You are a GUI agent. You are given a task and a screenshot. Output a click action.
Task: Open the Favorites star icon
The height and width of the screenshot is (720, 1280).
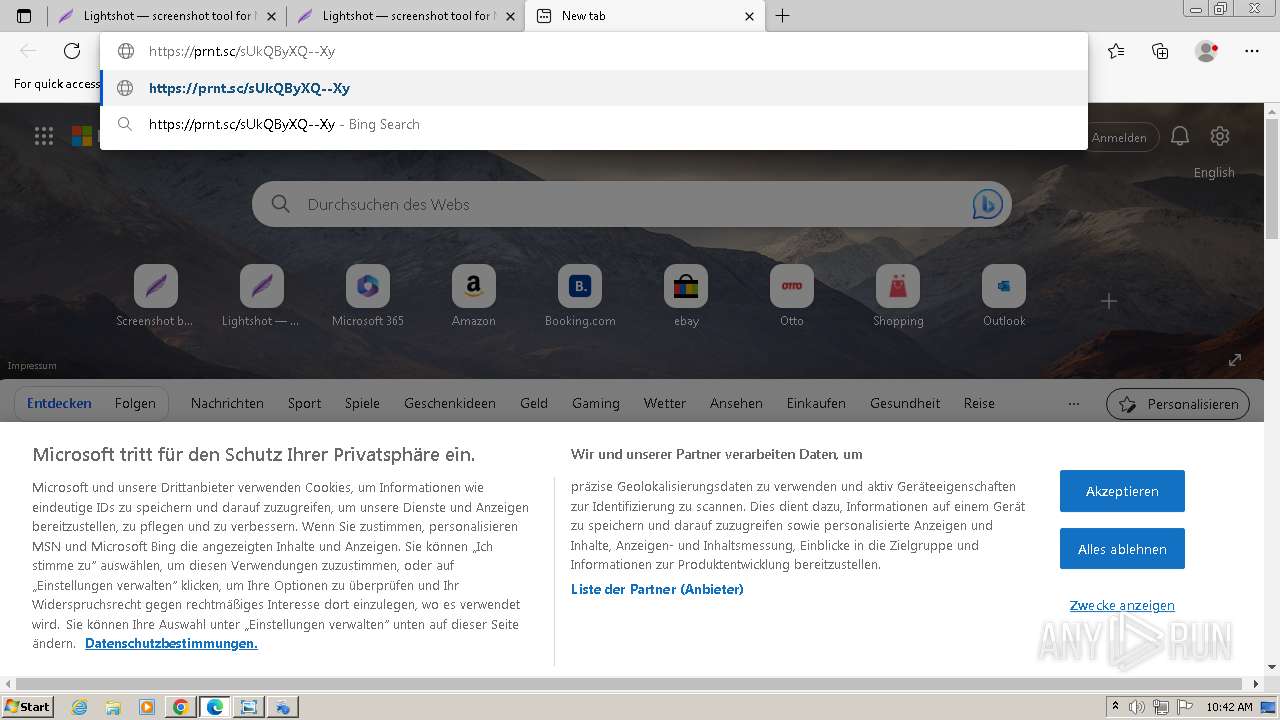point(1116,51)
